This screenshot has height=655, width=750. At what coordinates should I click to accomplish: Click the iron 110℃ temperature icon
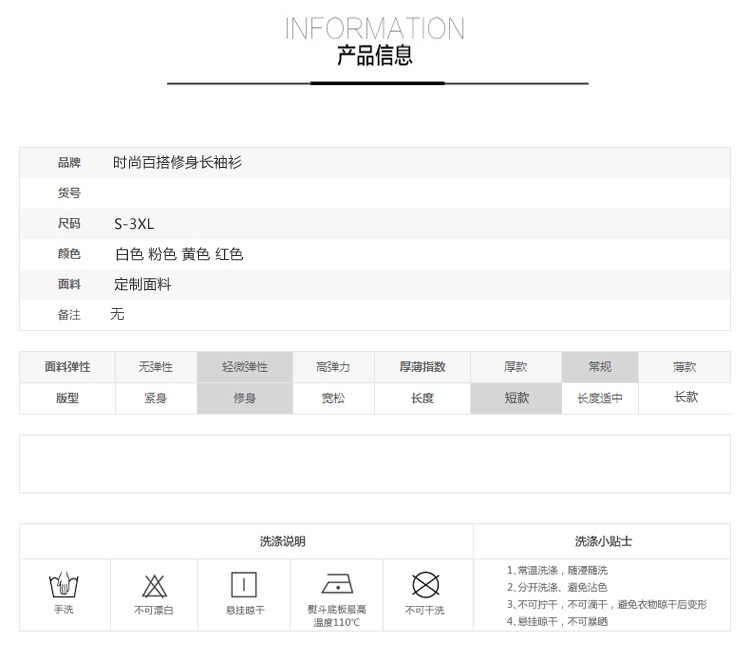click(x=336, y=584)
